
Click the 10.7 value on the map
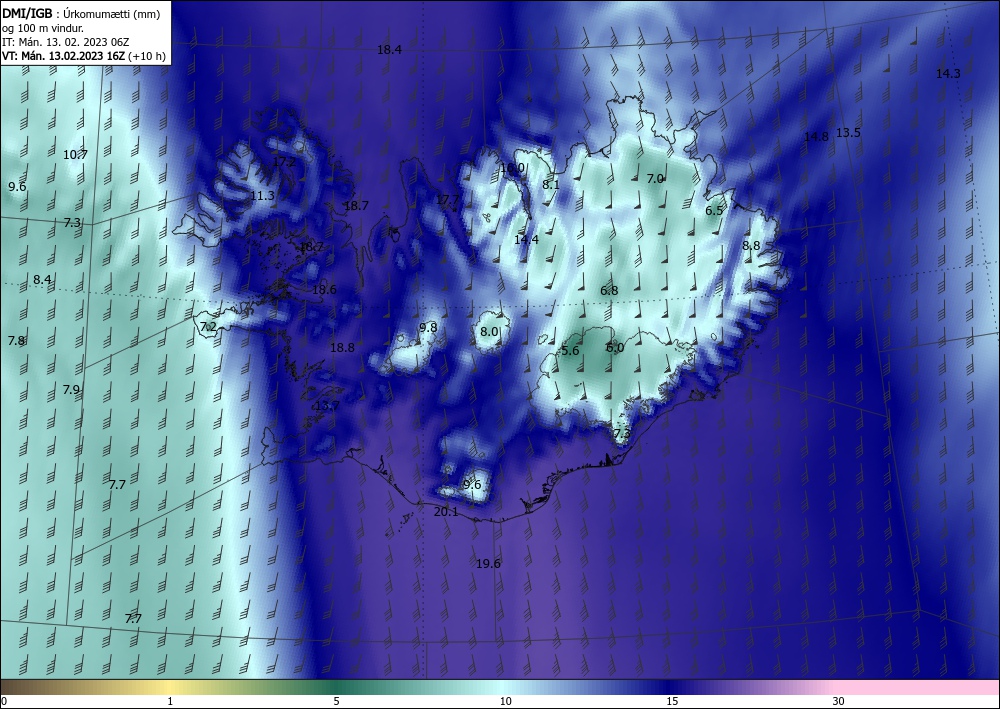pyautogui.click(x=75, y=154)
